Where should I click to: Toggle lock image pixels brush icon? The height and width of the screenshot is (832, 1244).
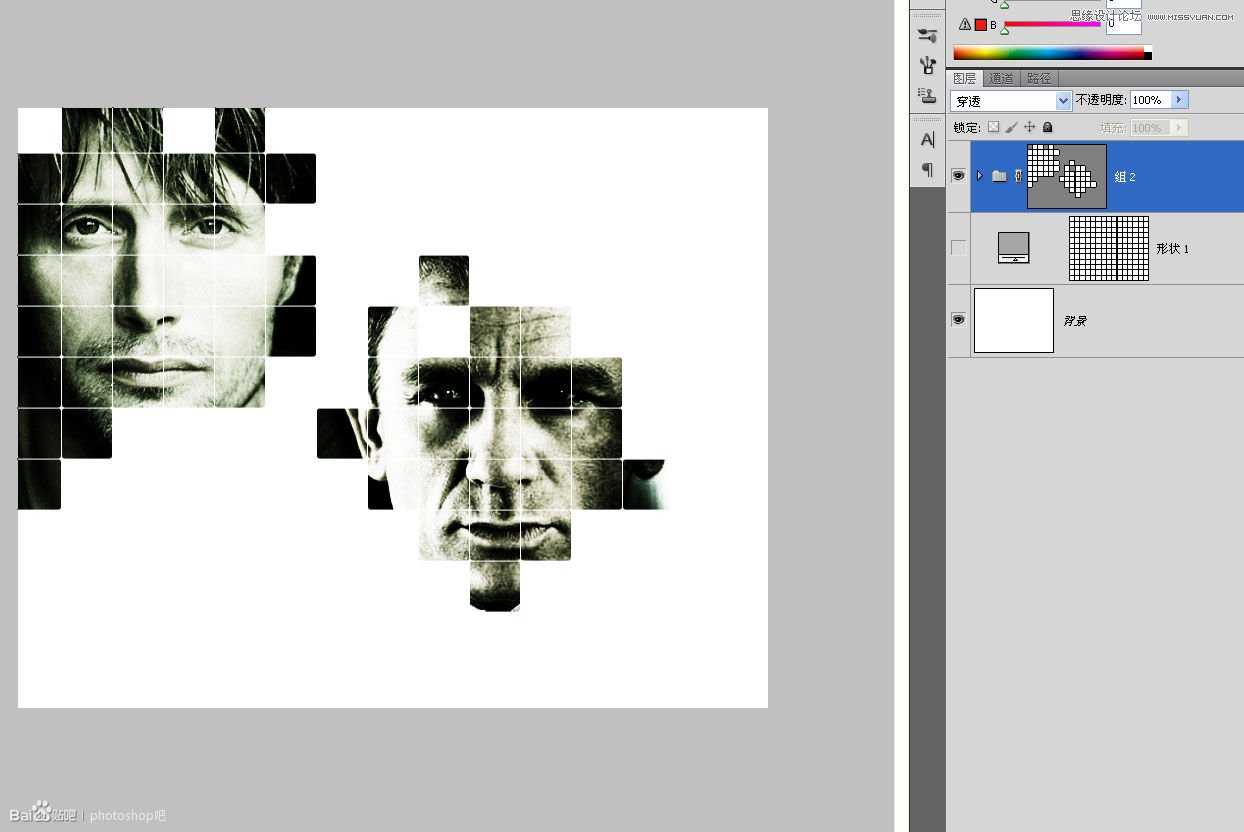[x=1011, y=127]
